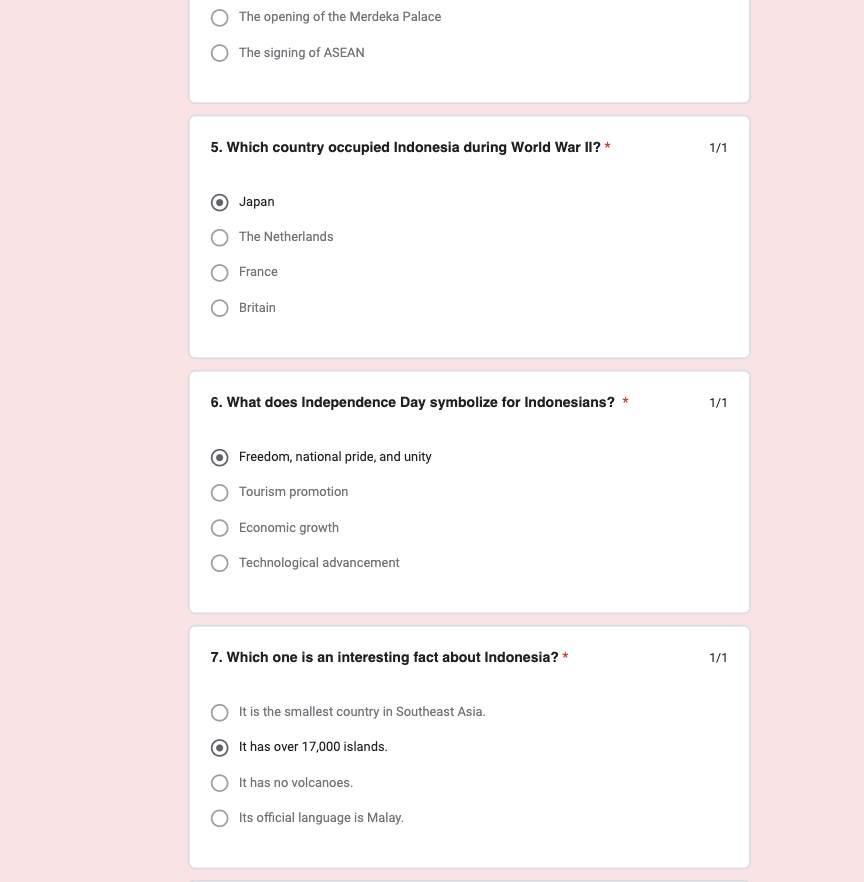Screen dimensions: 864x882
Task: Choose The Netherlands answer option
Action: coord(220,237)
